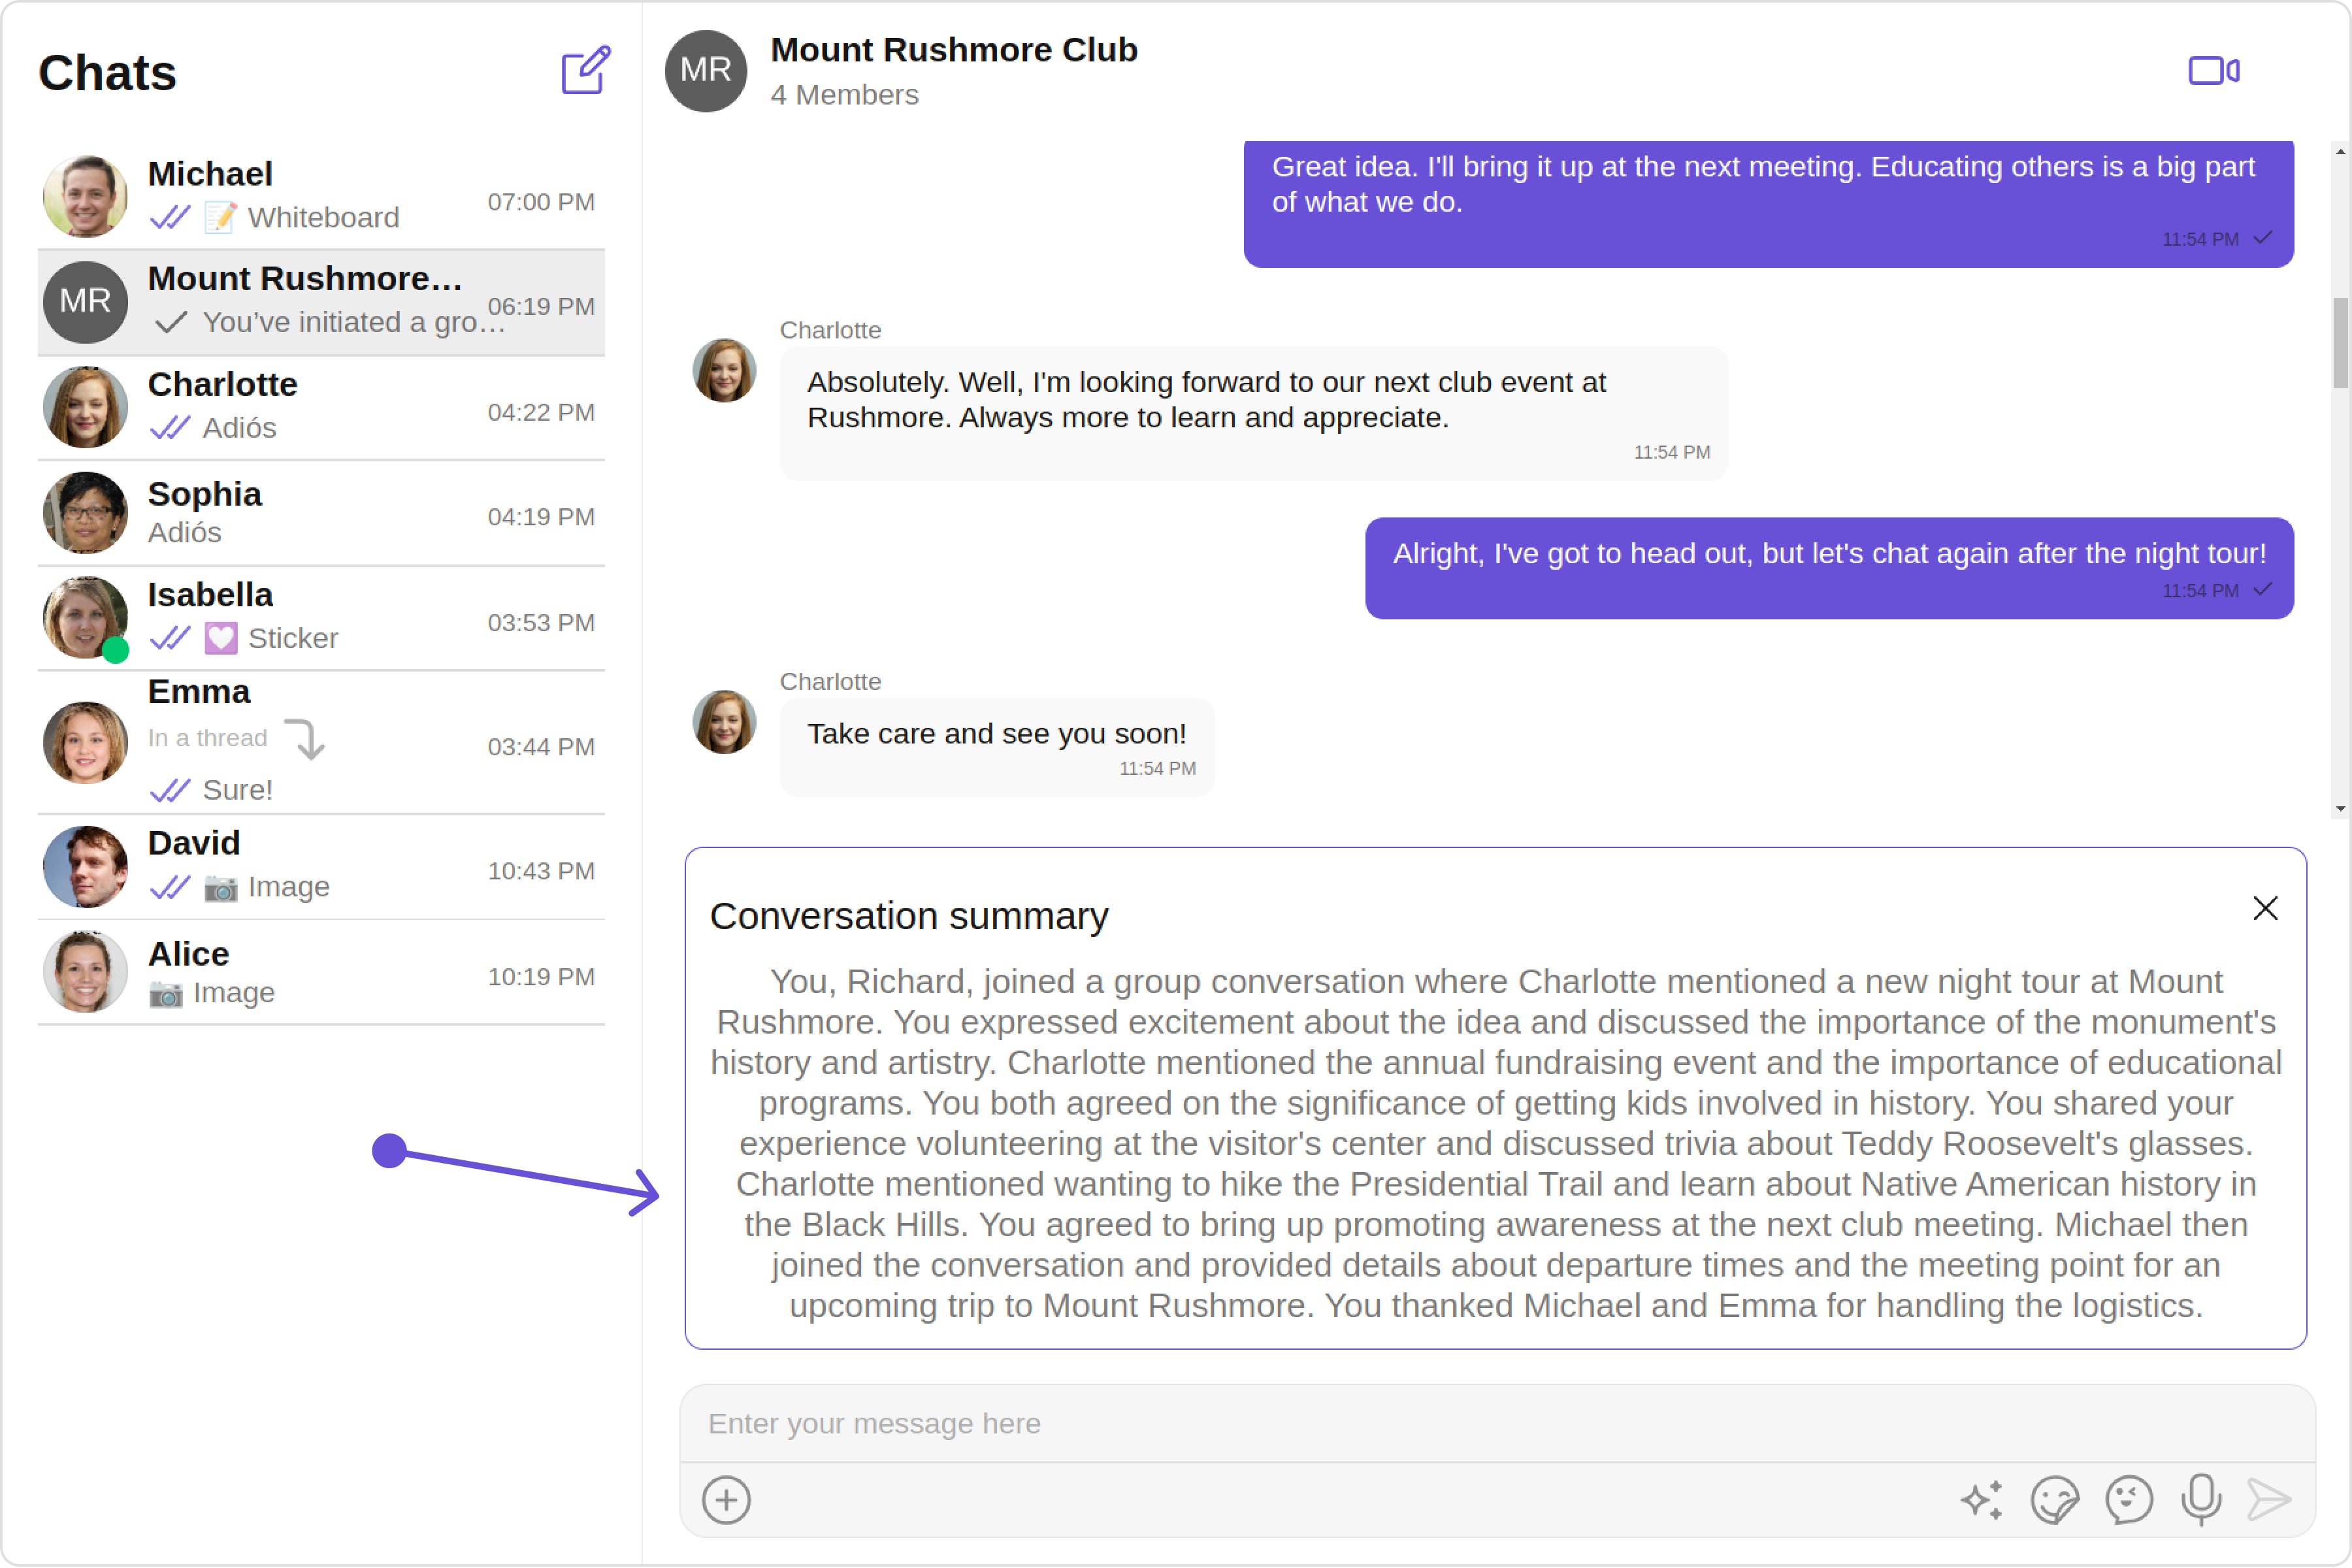Click the send message arrow
Image resolution: width=2352 pixels, height=1568 pixels.
point(2268,1500)
